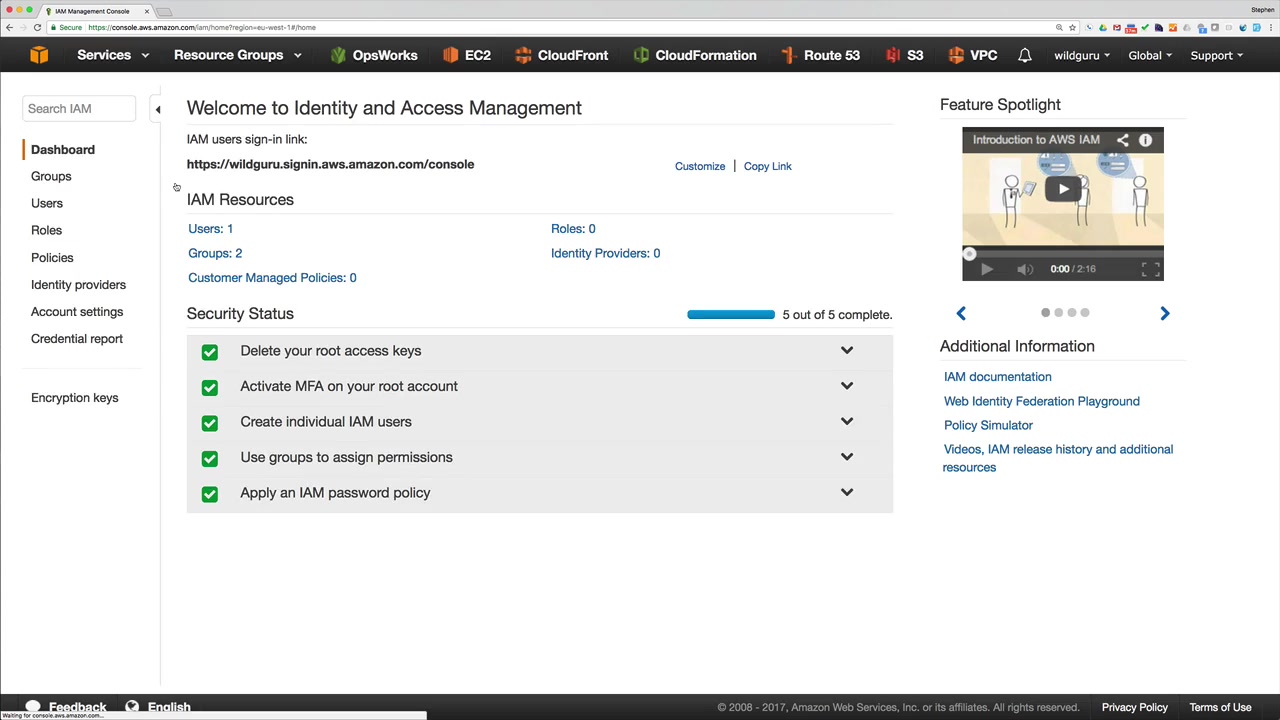Click the Copy Link link
The width and height of the screenshot is (1280, 720).
click(x=767, y=166)
